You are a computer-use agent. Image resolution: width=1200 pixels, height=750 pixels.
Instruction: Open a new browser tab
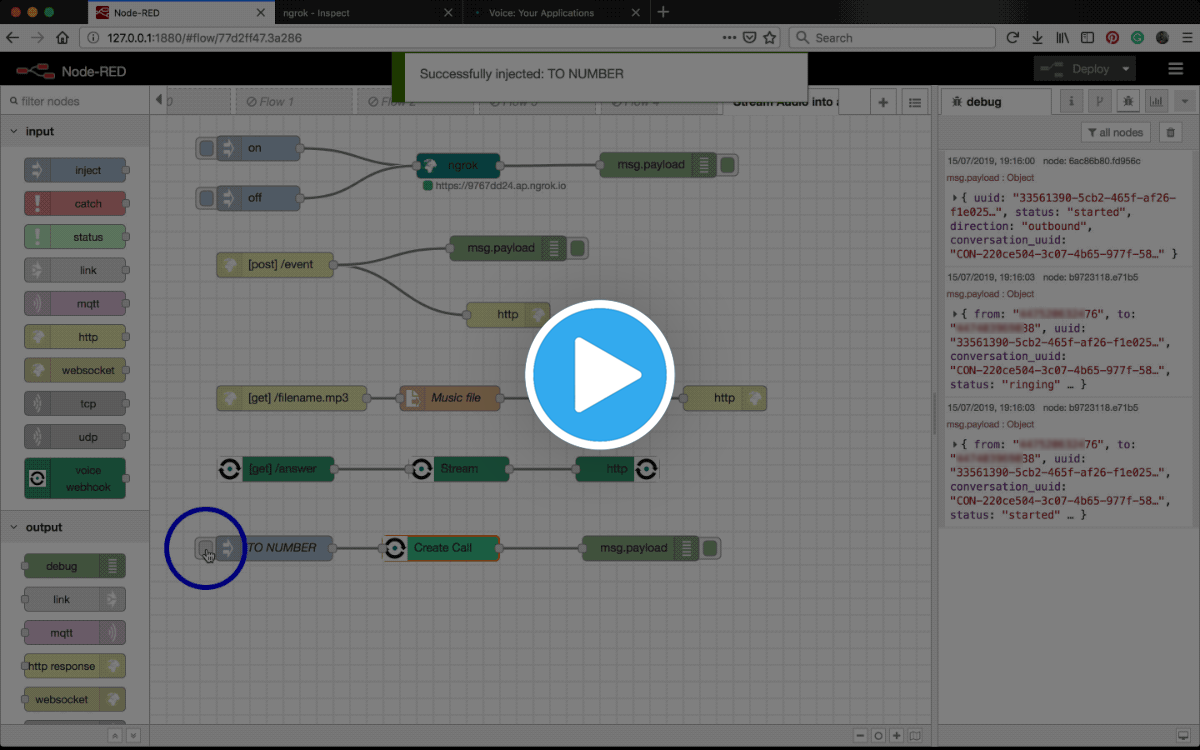click(664, 13)
